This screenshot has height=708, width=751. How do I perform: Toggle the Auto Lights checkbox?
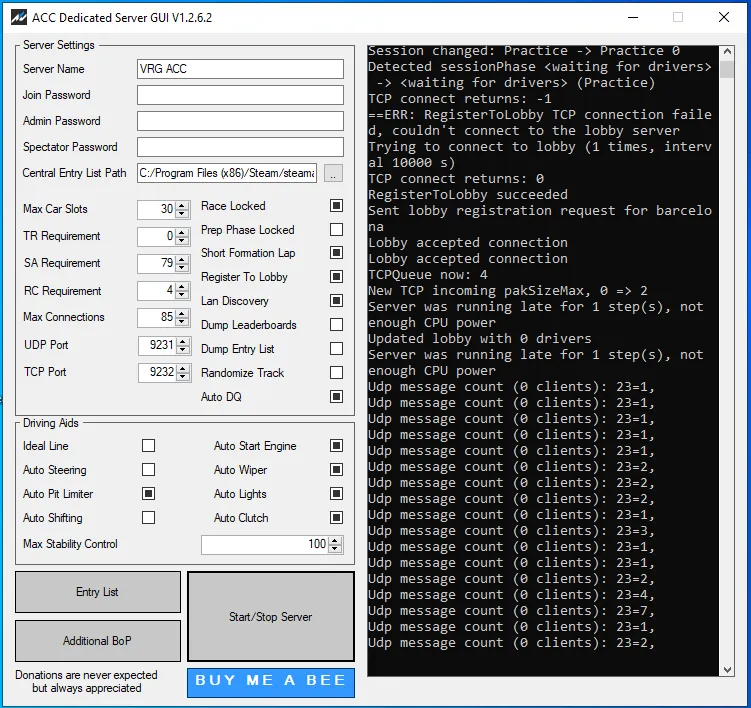(337, 494)
